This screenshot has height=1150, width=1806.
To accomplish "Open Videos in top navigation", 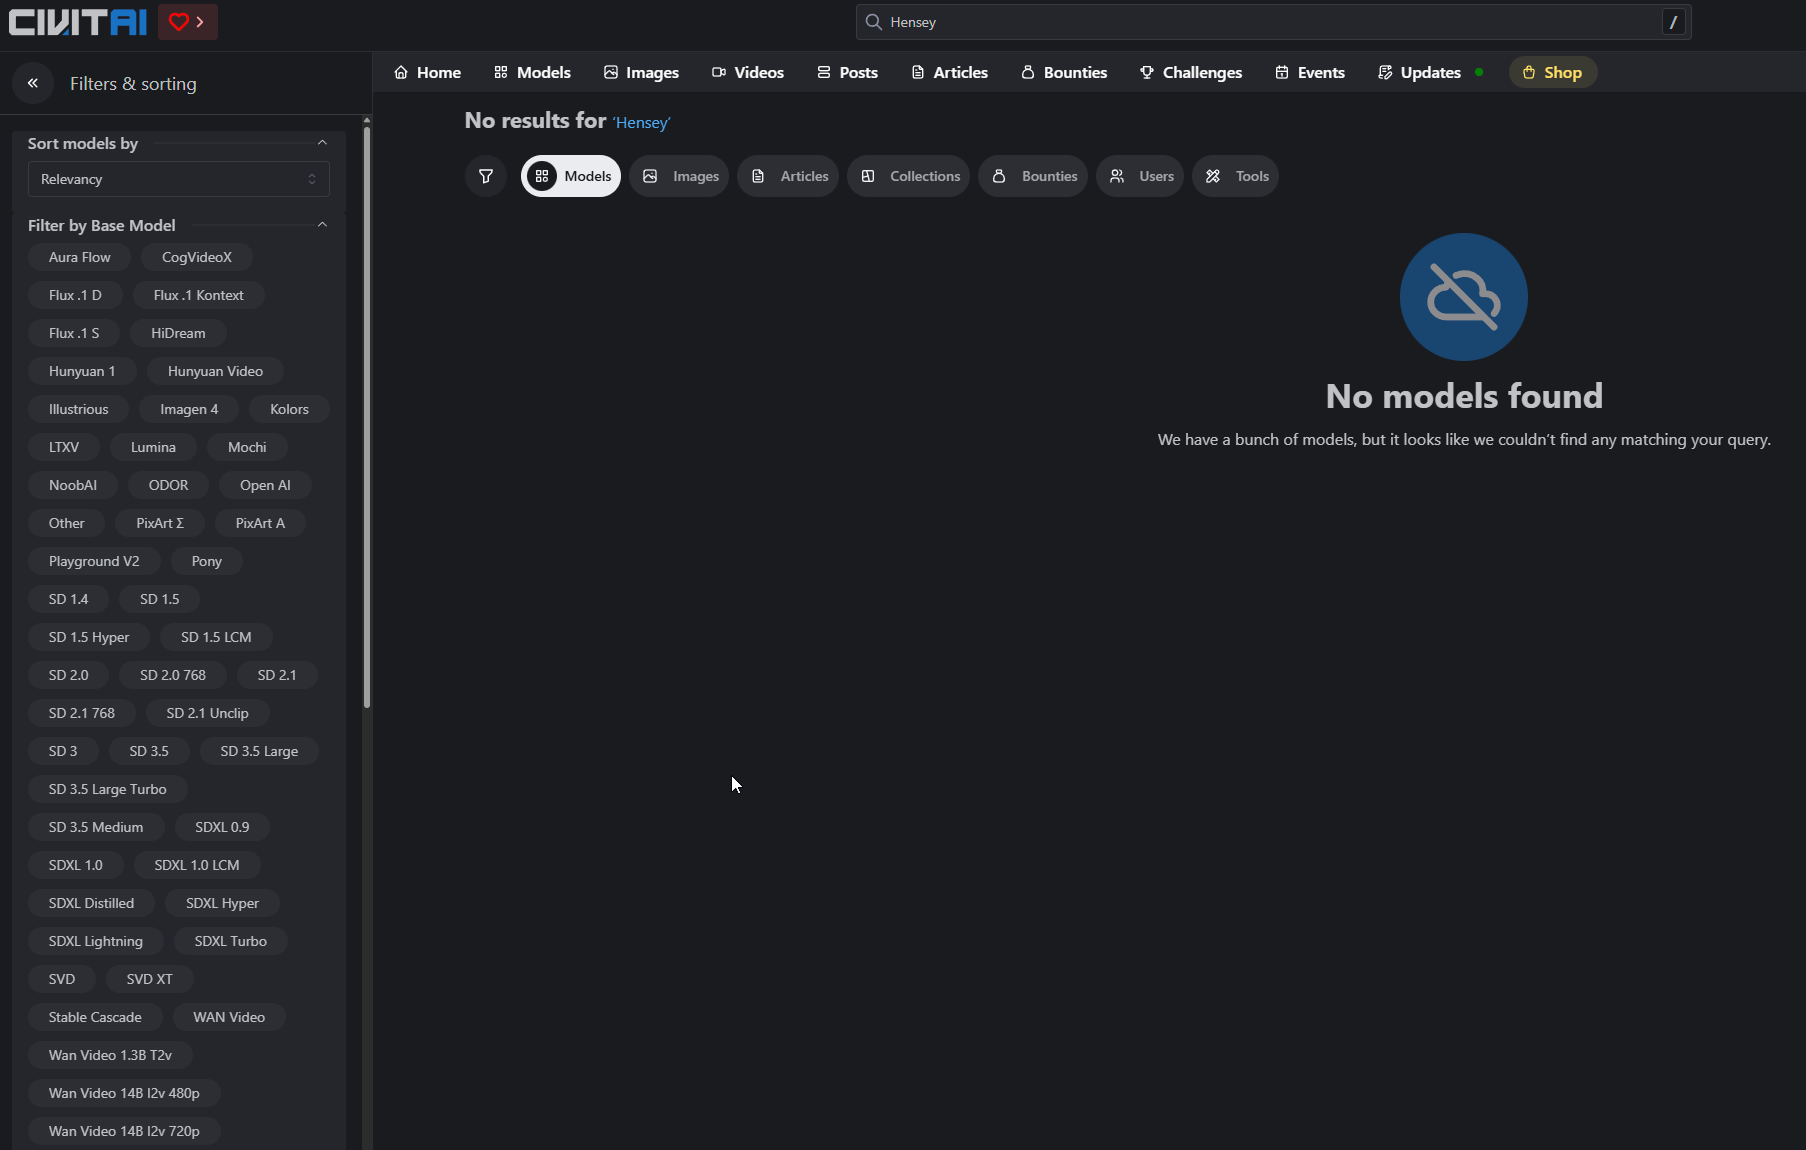I will [747, 72].
